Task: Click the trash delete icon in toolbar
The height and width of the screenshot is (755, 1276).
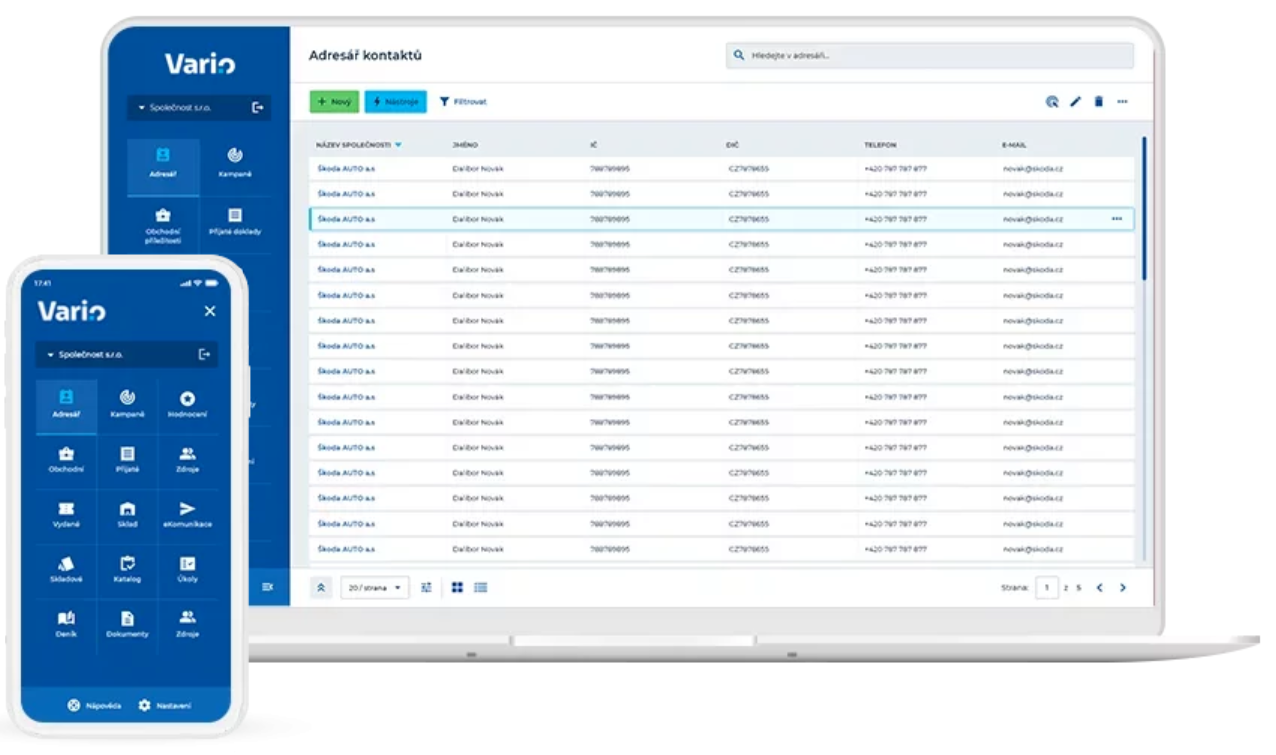Action: coord(1098,102)
